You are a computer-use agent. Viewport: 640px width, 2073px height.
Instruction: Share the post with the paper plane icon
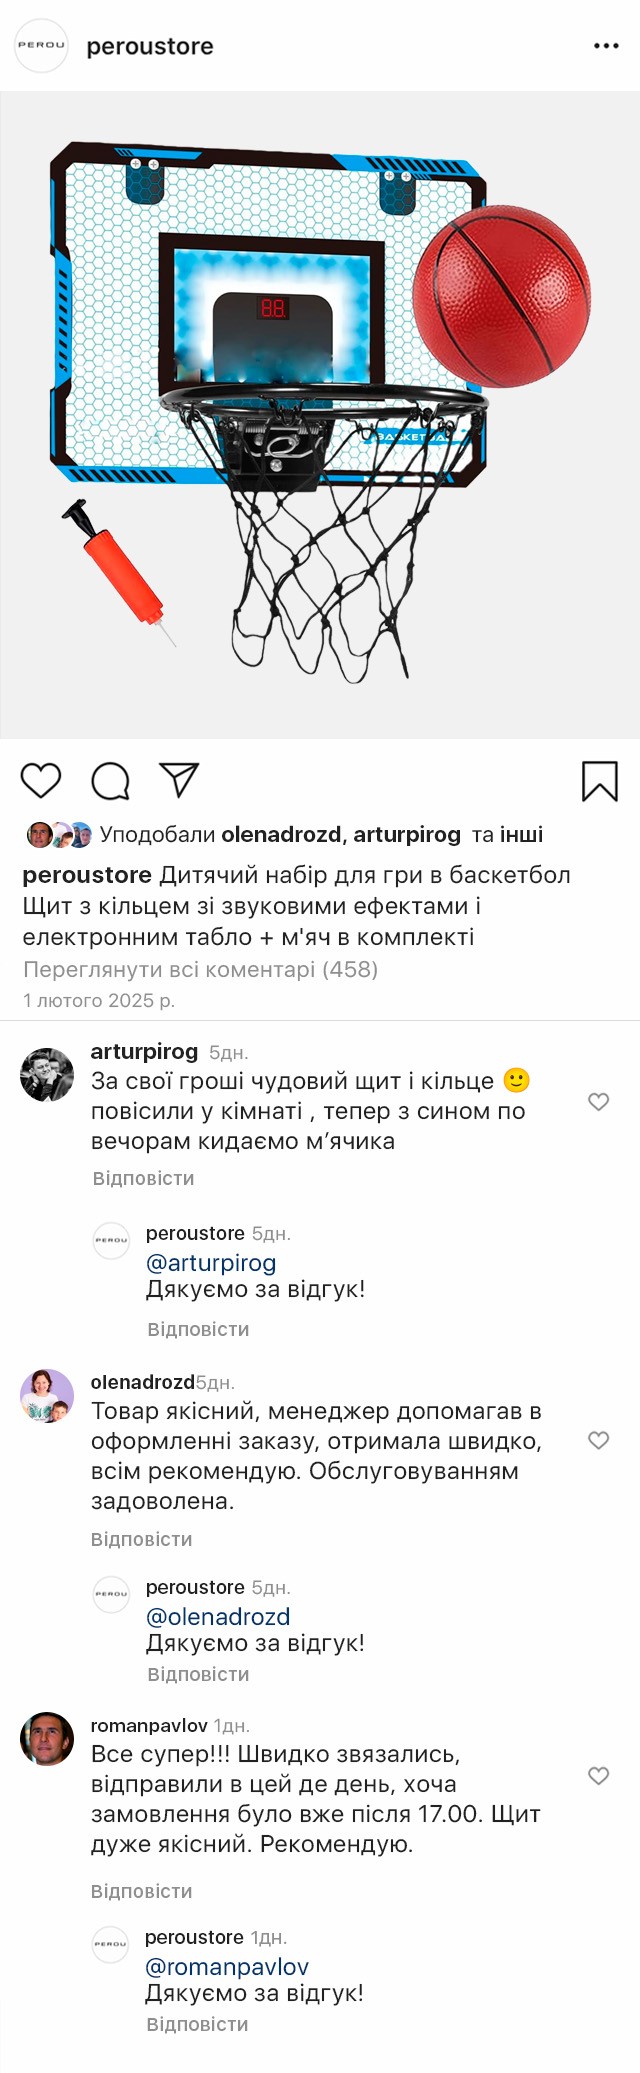coord(179,780)
